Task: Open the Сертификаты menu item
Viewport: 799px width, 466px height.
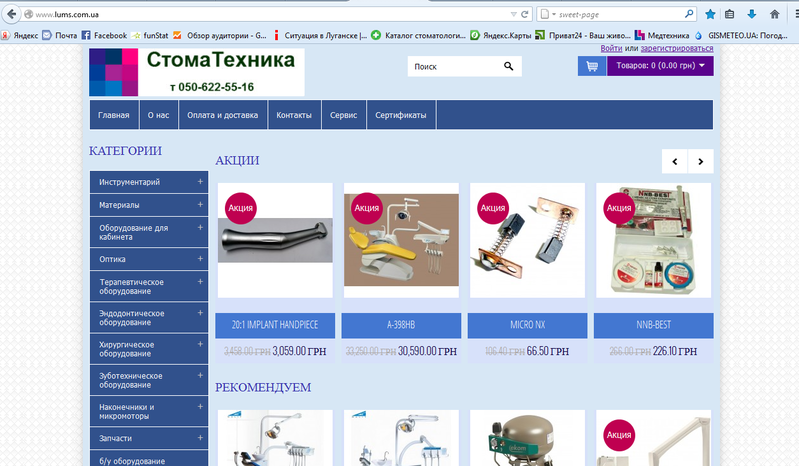Action: pos(400,115)
